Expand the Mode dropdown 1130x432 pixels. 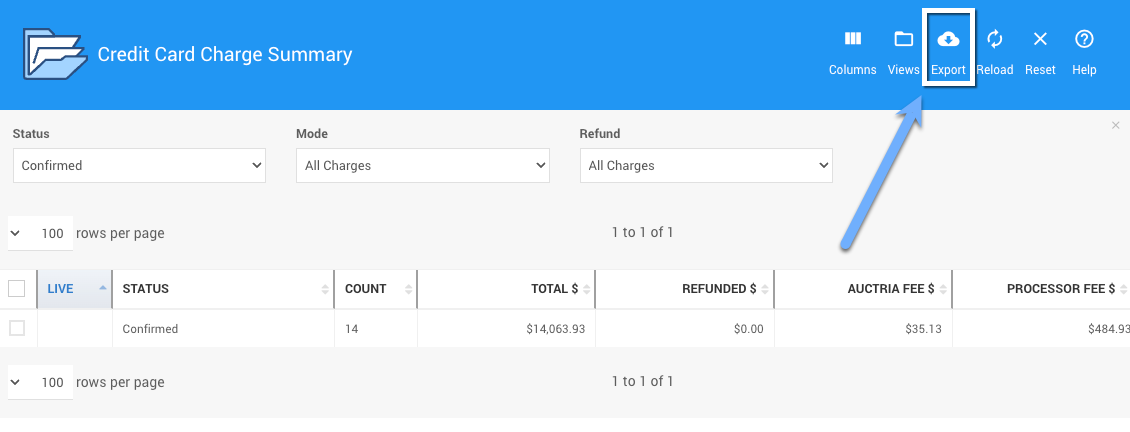point(422,165)
